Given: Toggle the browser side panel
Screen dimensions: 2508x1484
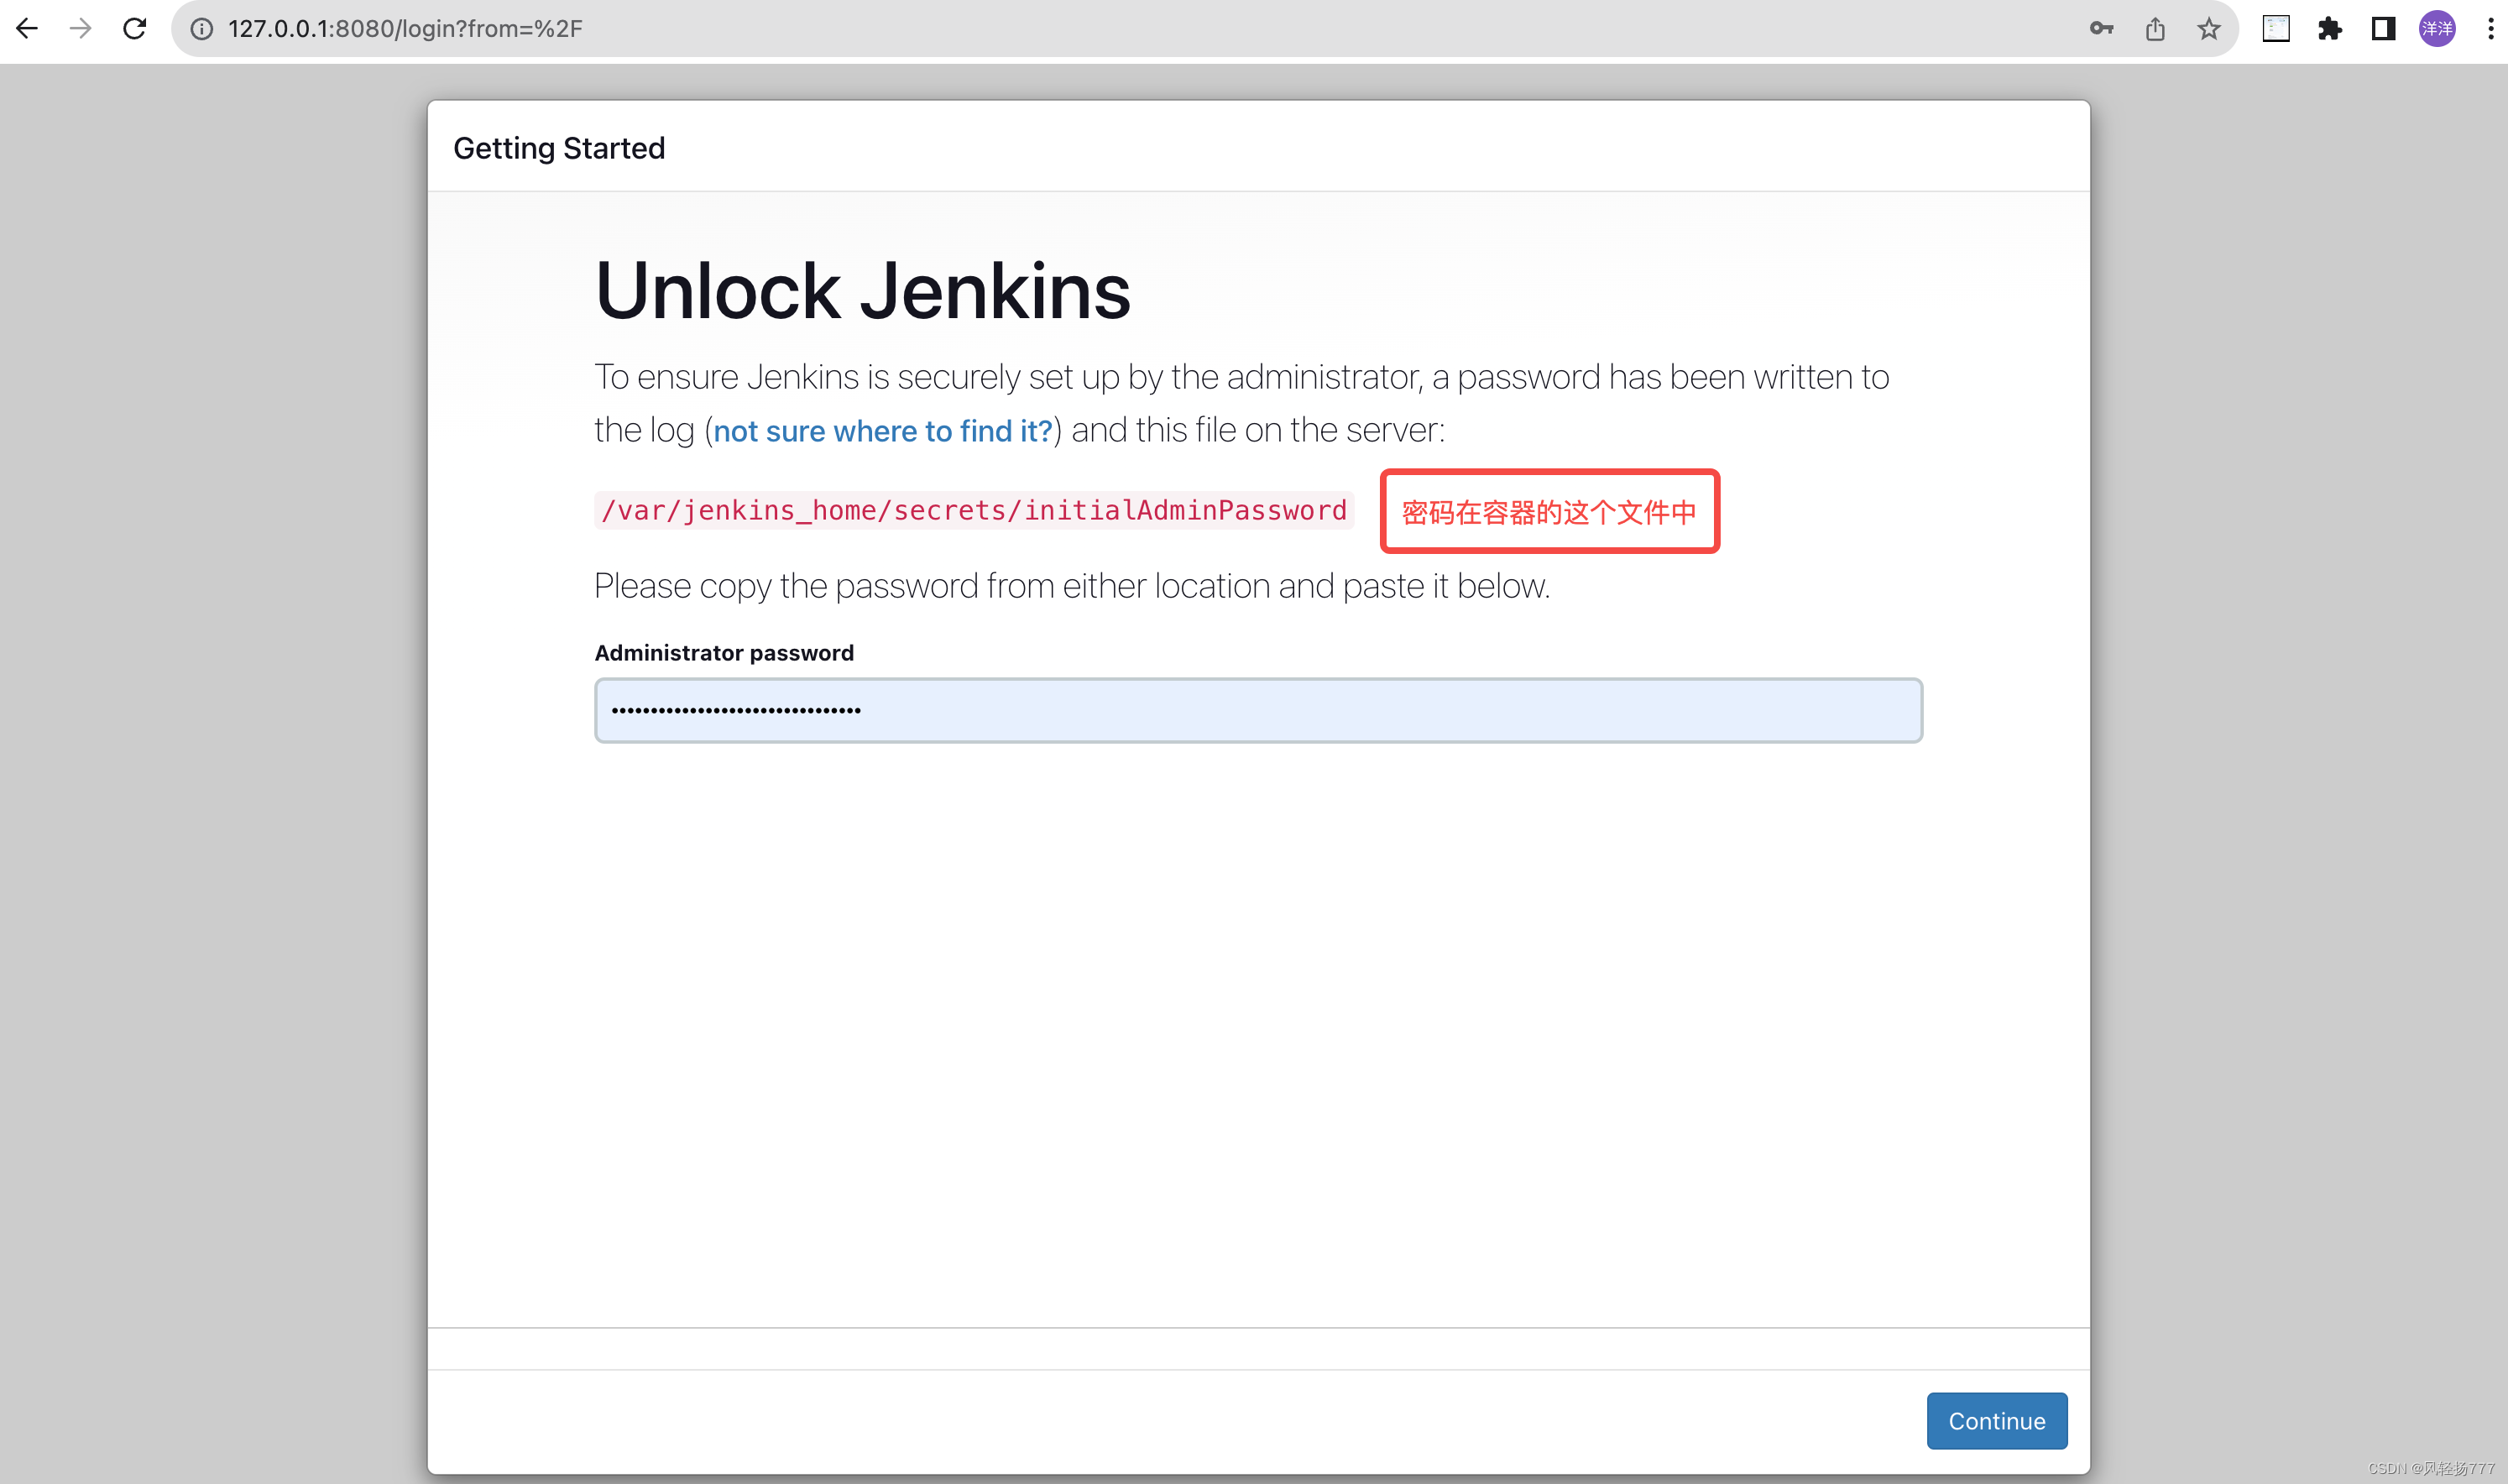Looking at the screenshot, I should tap(2384, 29).
